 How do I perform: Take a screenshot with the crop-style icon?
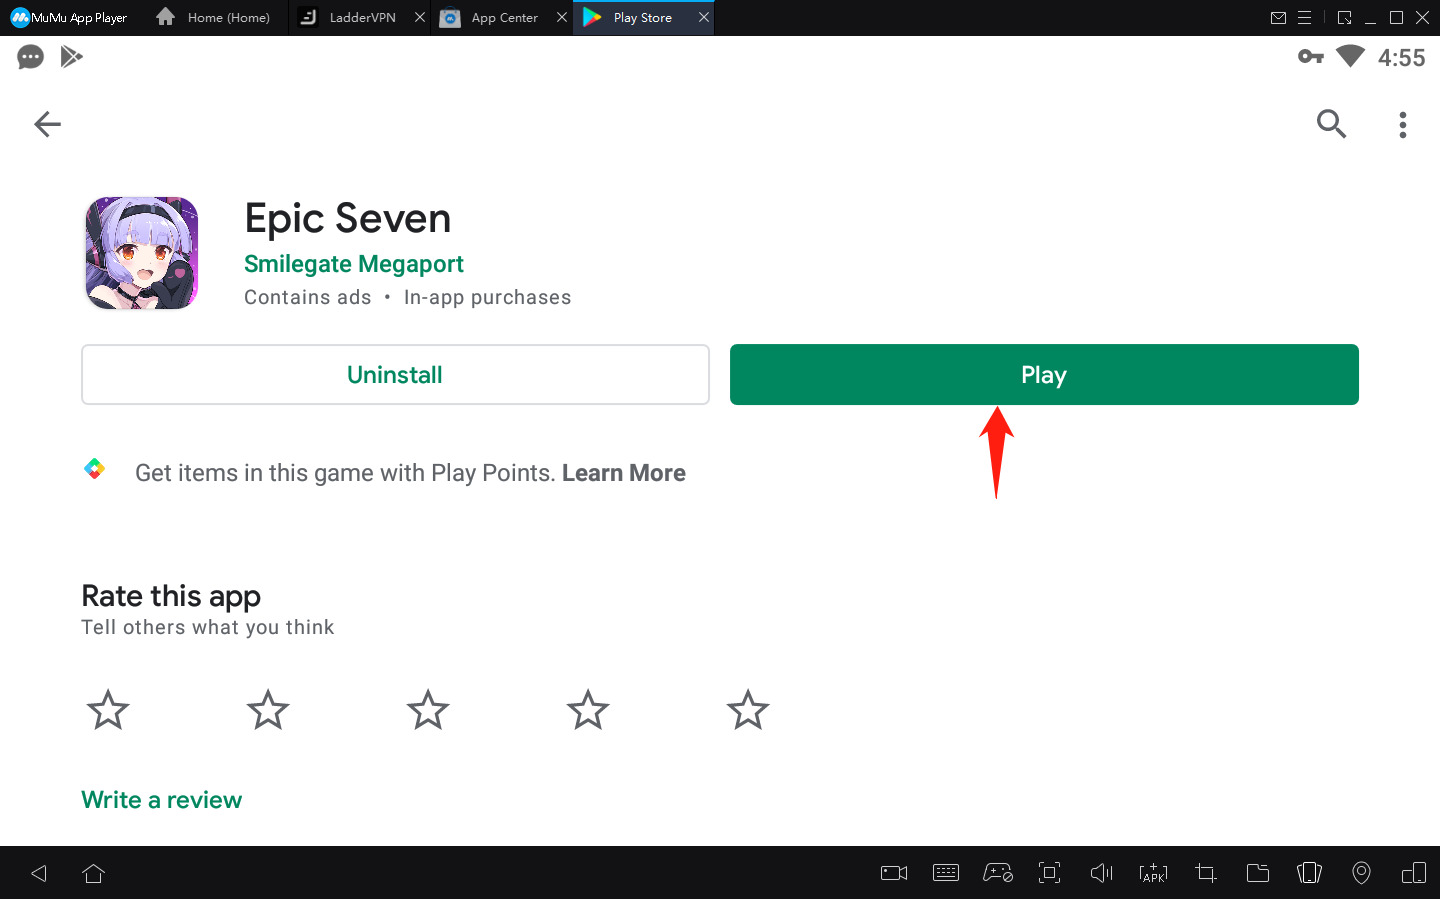tap(1205, 872)
